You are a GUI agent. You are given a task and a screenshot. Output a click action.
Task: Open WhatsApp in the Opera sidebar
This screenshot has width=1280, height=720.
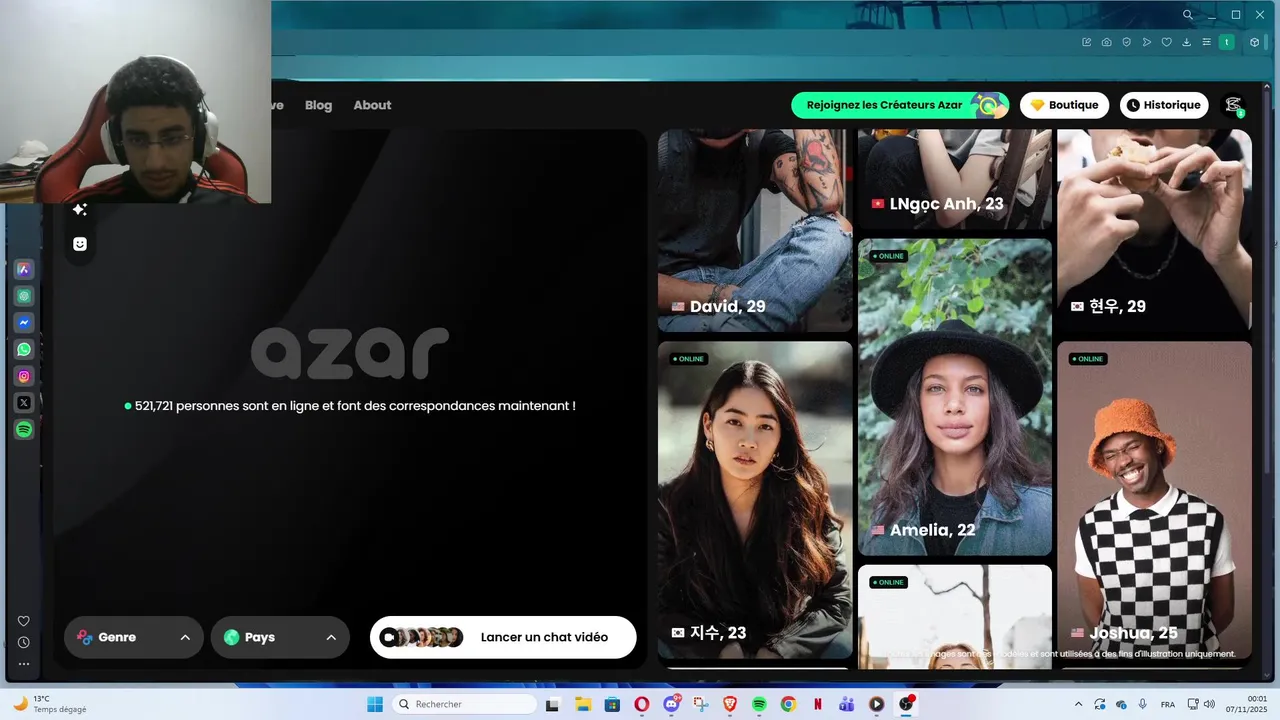(24, 350)
